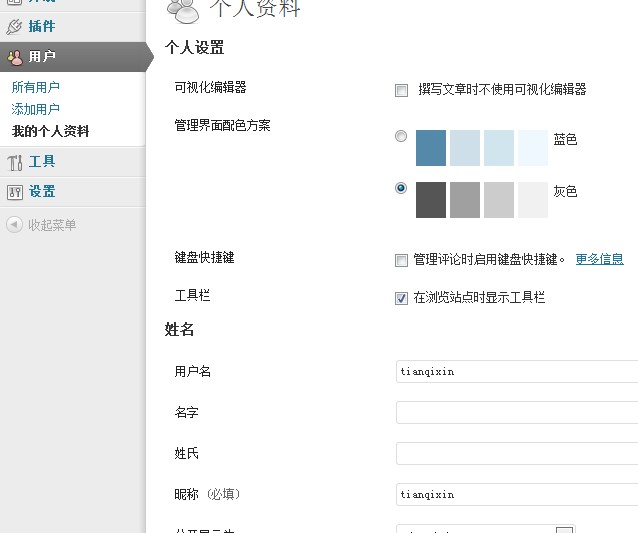The image size is (638, 533).
Task: Click the nickname (昵称) input field
Action: (516, 494)
